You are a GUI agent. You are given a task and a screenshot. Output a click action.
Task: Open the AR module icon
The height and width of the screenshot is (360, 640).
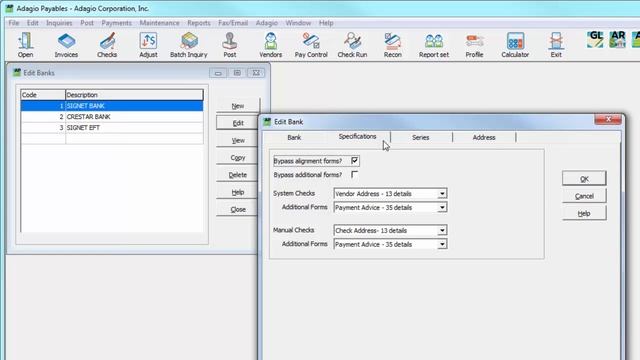(617, 40)
